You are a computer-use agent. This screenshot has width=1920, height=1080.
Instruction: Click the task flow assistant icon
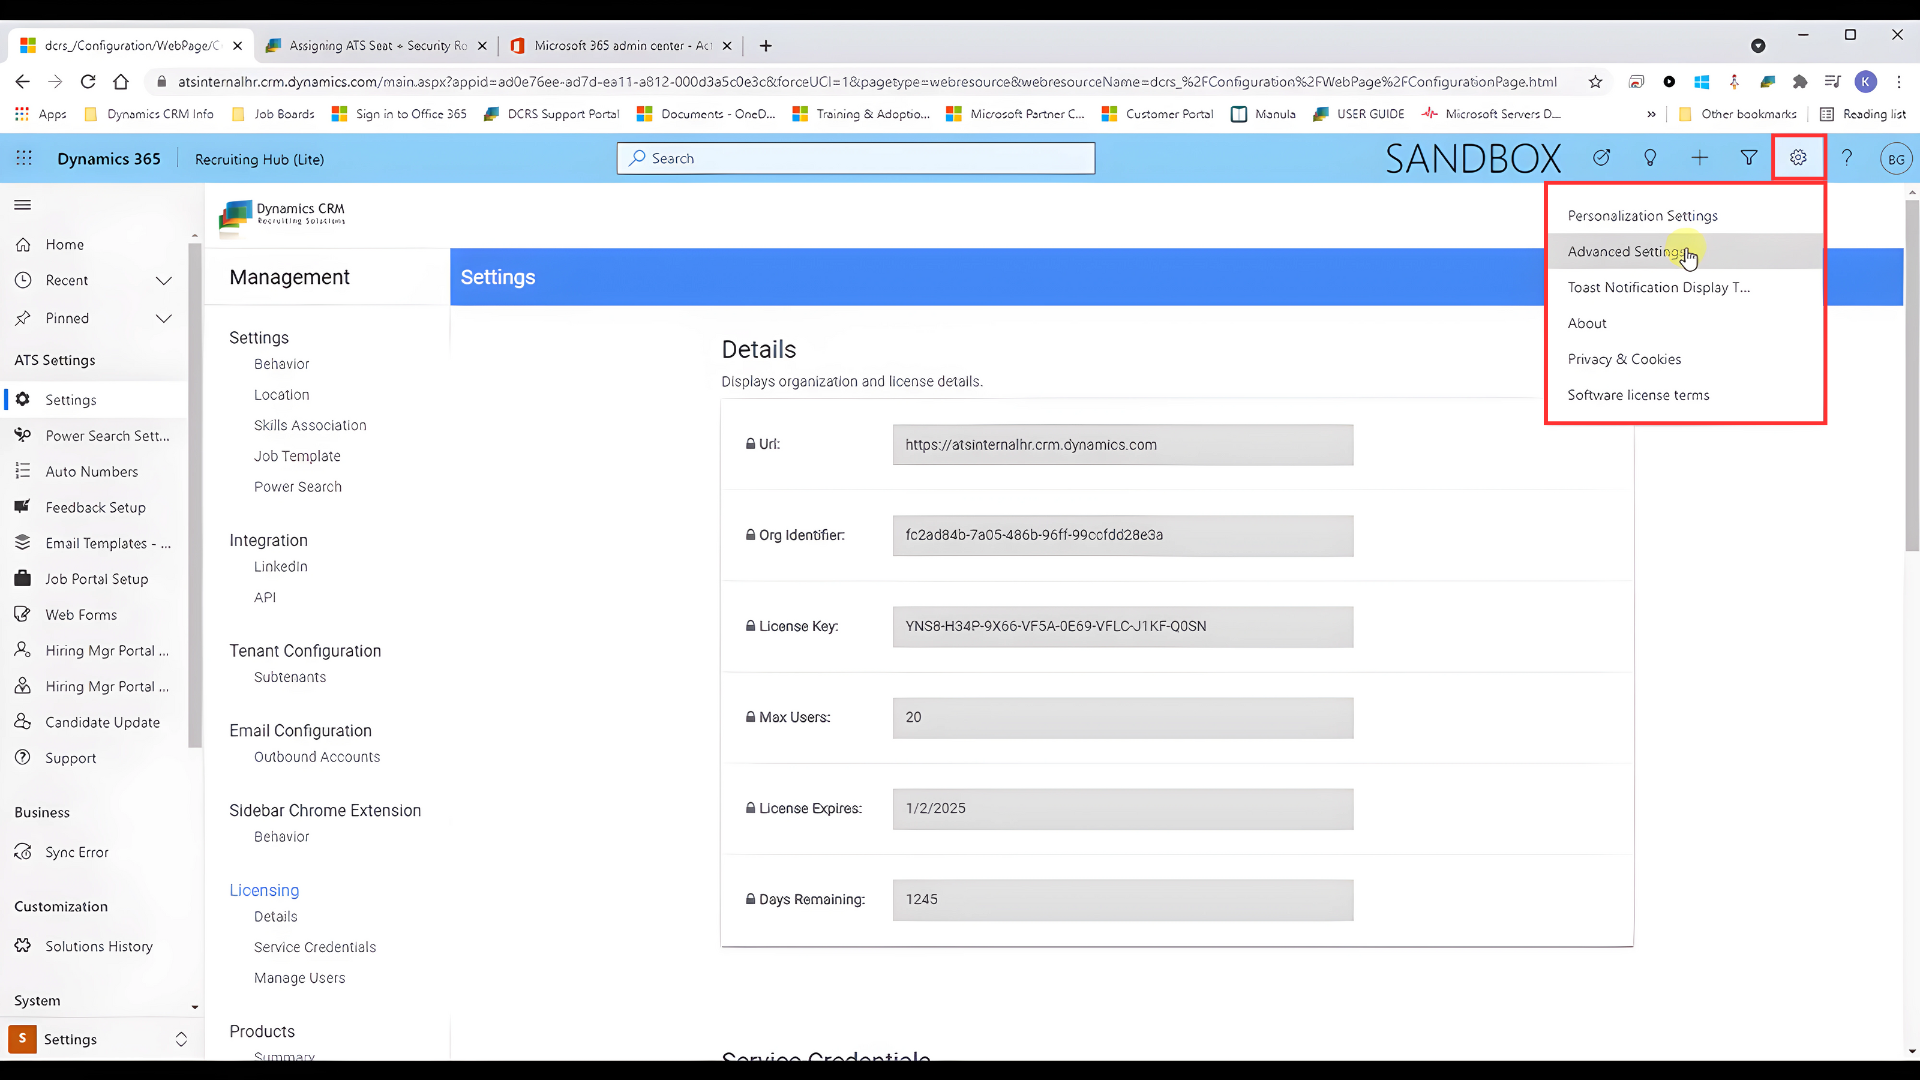point(1601,158)
